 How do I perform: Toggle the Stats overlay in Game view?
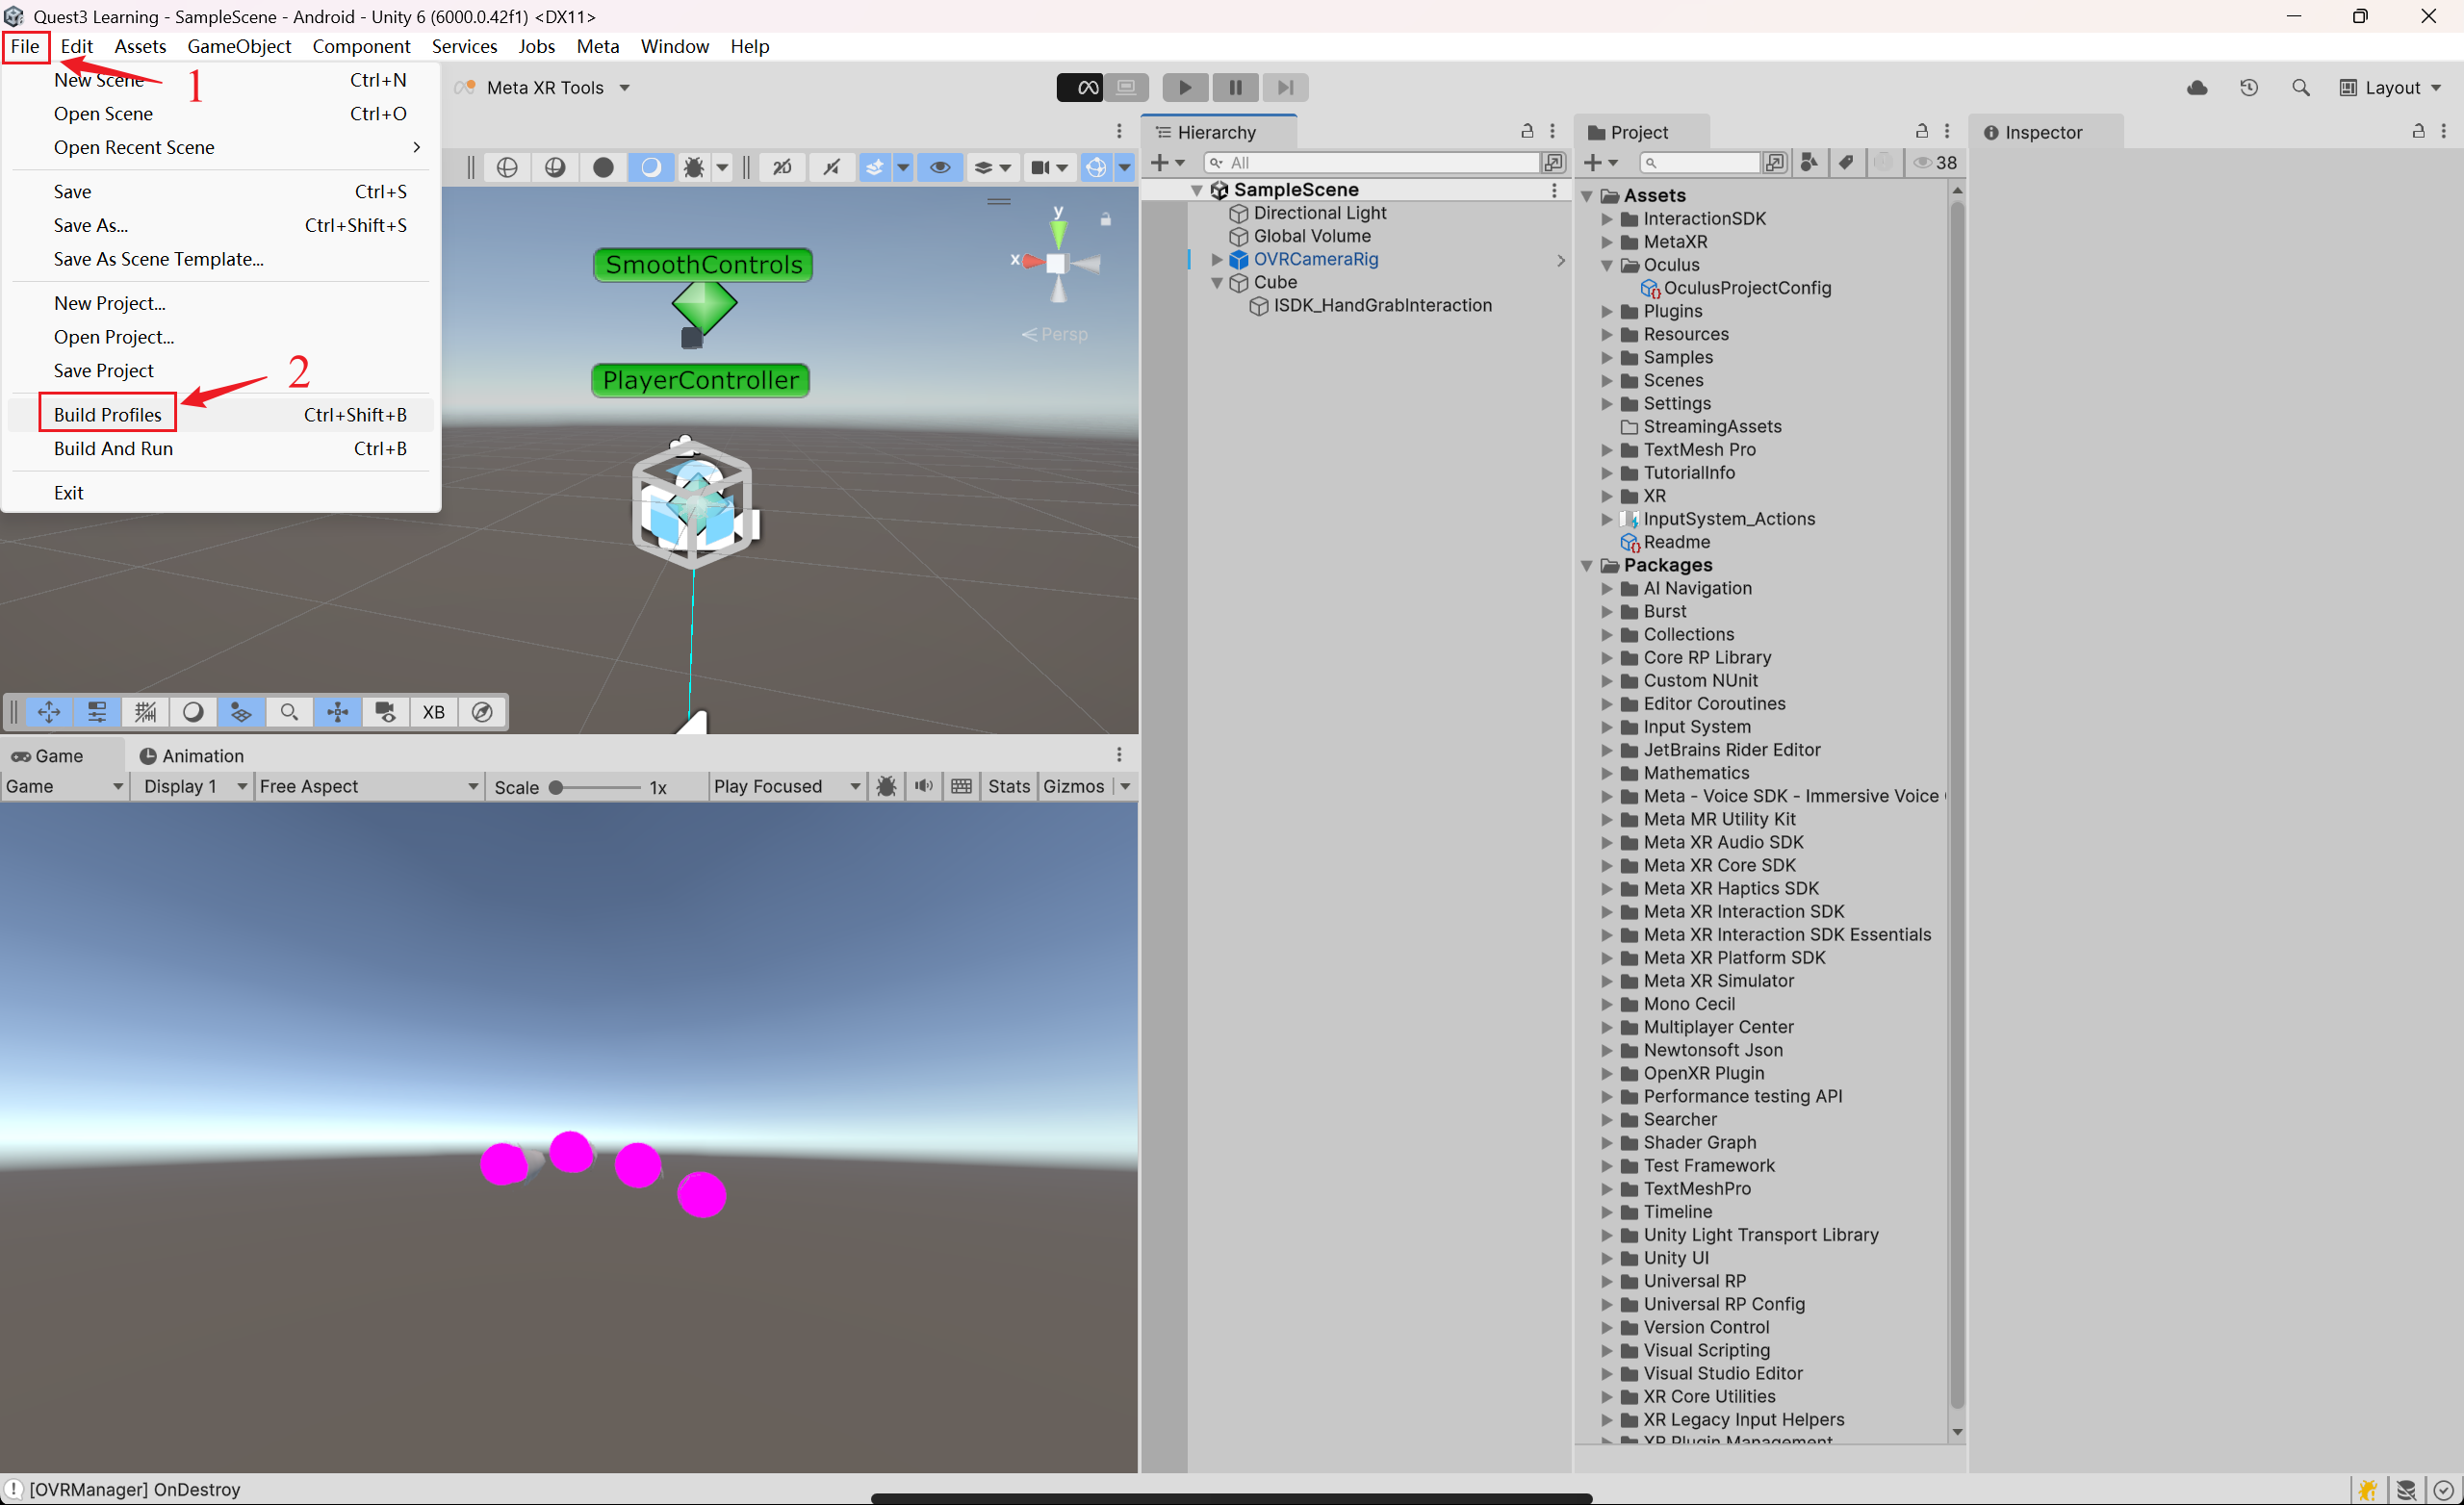1009,786
